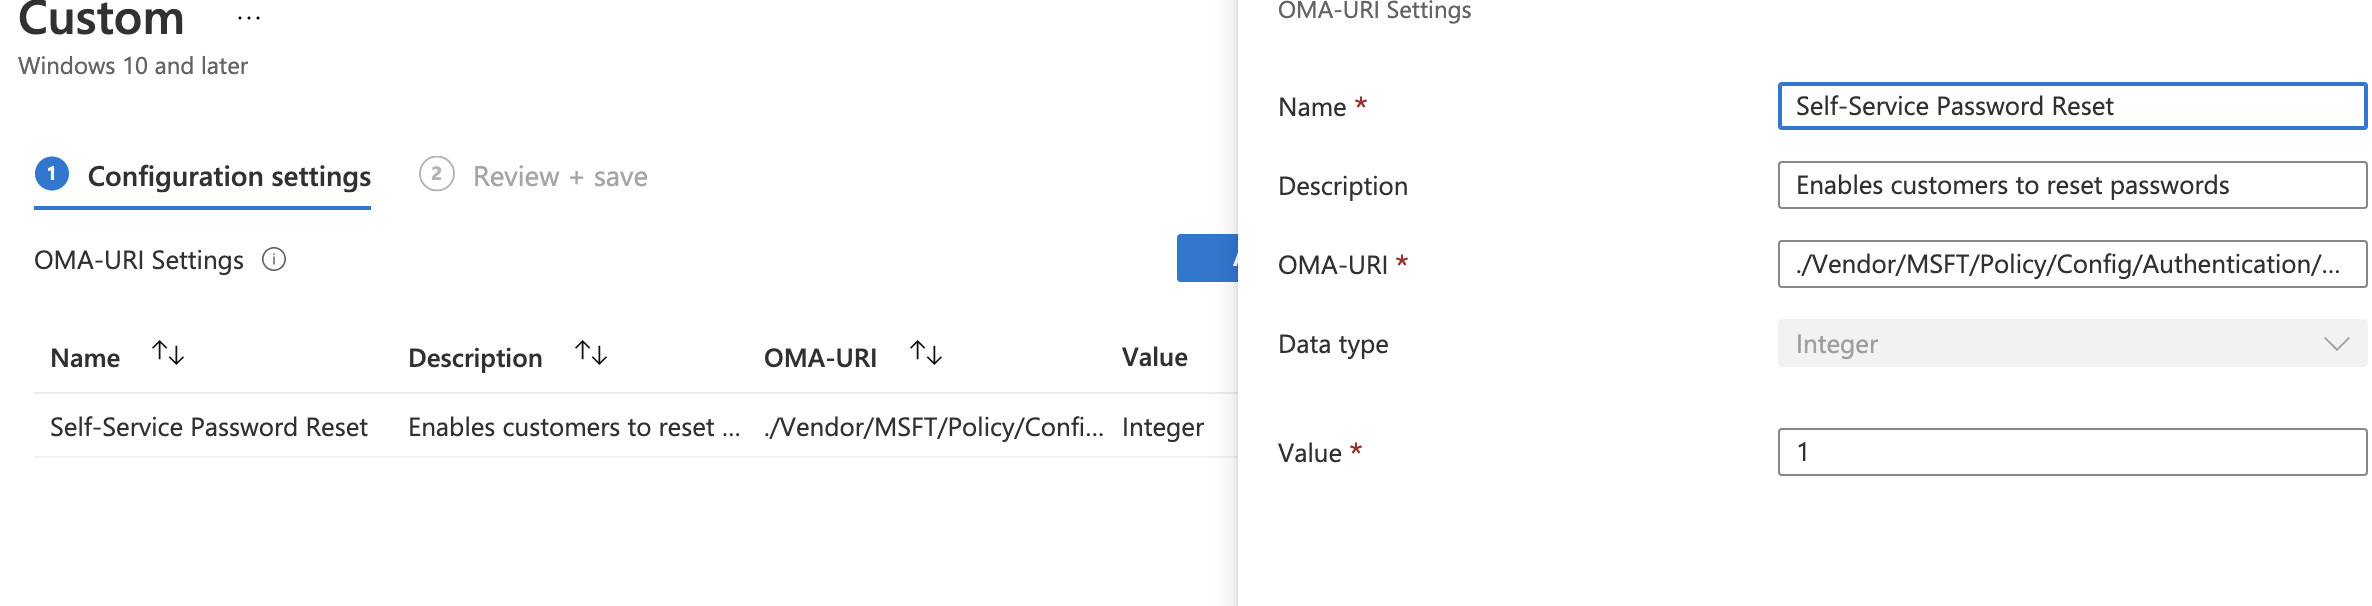The width and height of the screenshot is (2372, 606).
Task: Focus the Description text field in panel
Action: coord(2070,185)
